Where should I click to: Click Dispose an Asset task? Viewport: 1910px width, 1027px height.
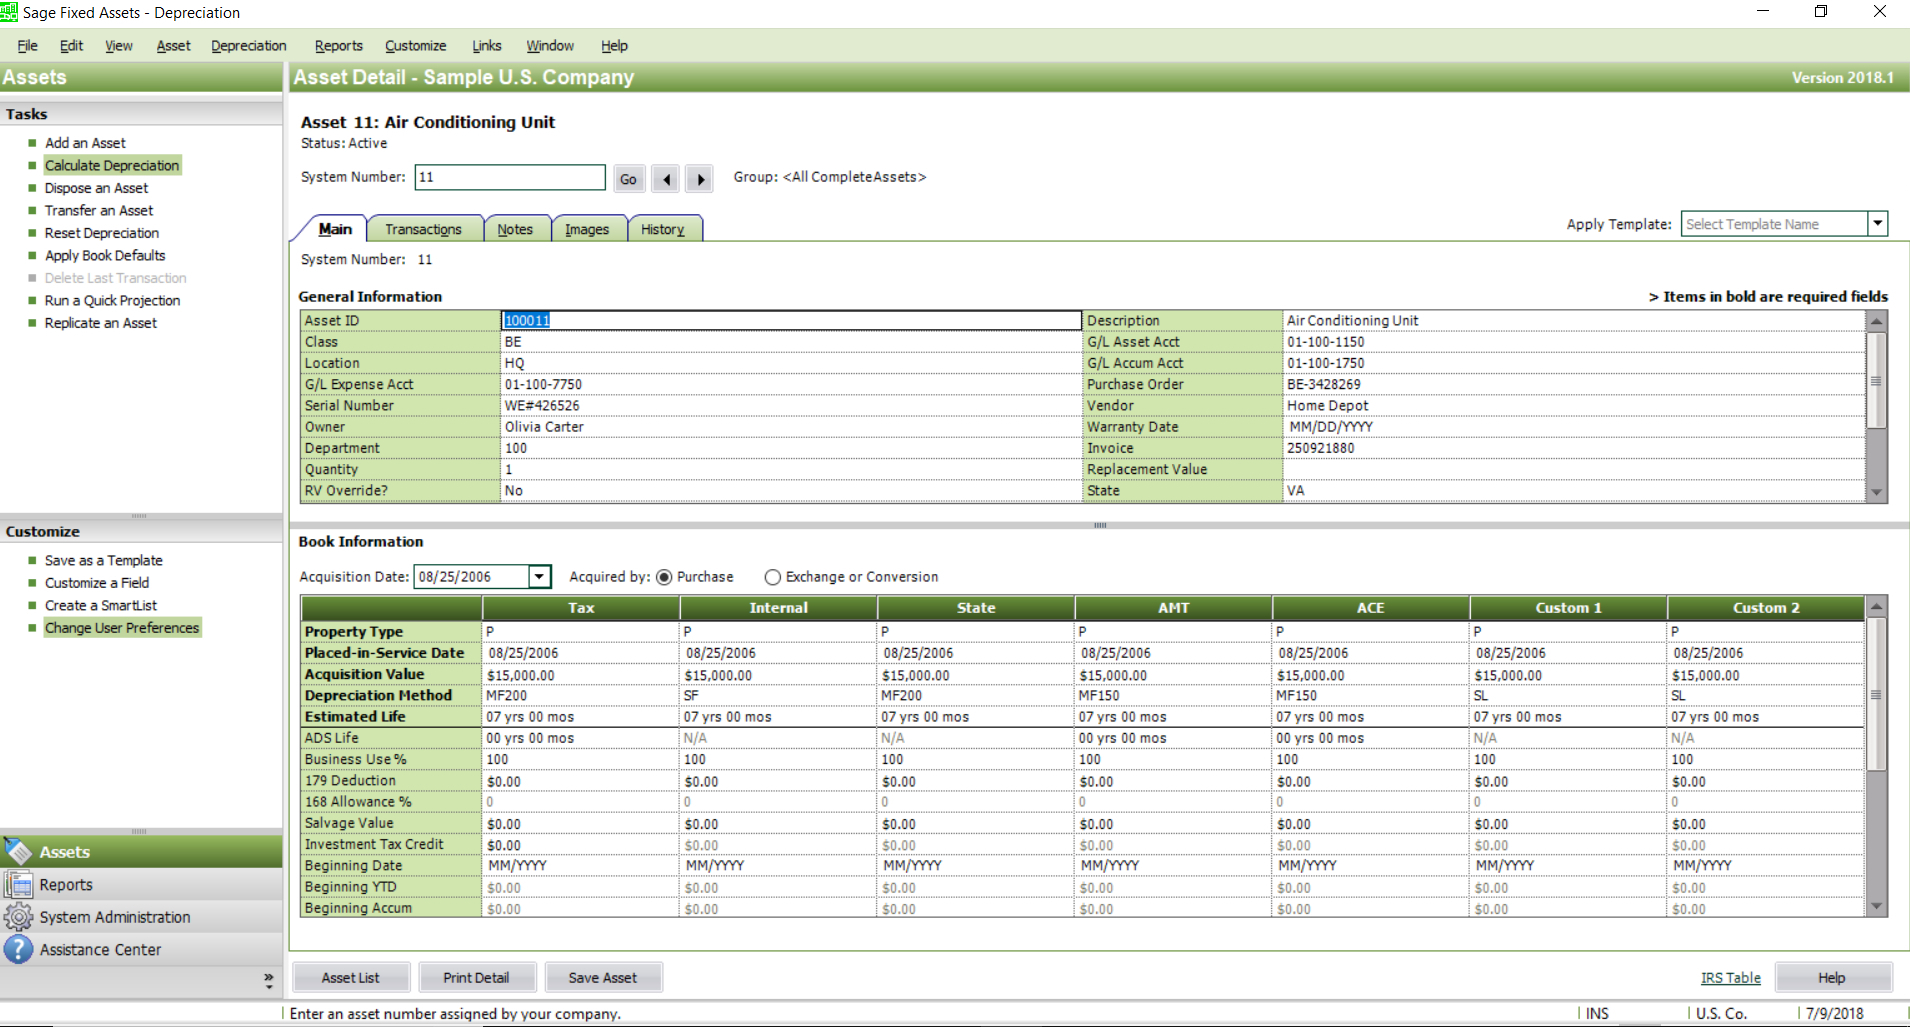point(96,188)
